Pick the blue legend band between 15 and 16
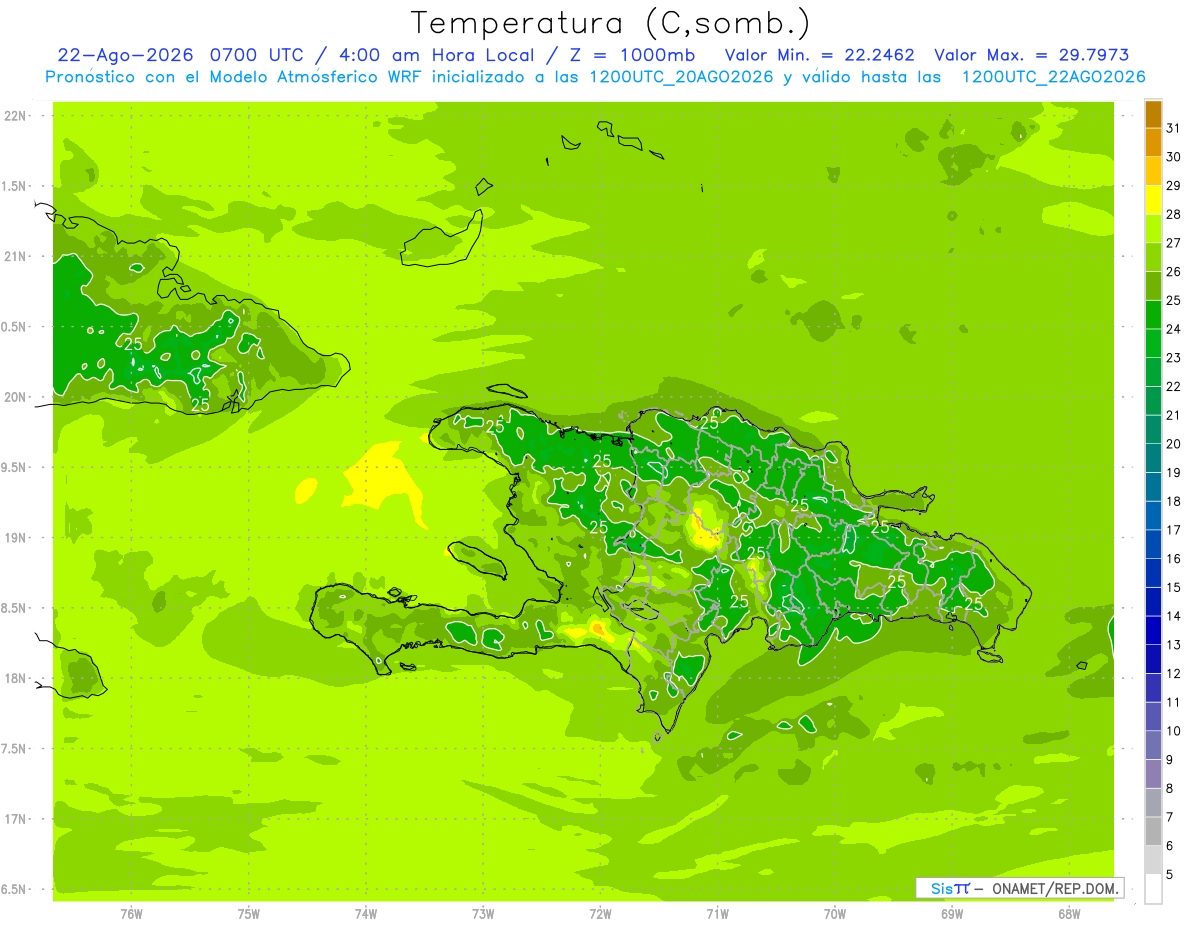 [1153, 574]
